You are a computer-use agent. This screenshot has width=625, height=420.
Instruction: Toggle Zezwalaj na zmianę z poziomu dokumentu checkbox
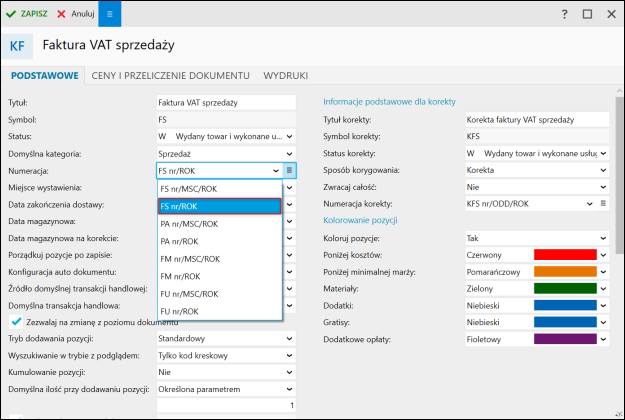[17, 322]
